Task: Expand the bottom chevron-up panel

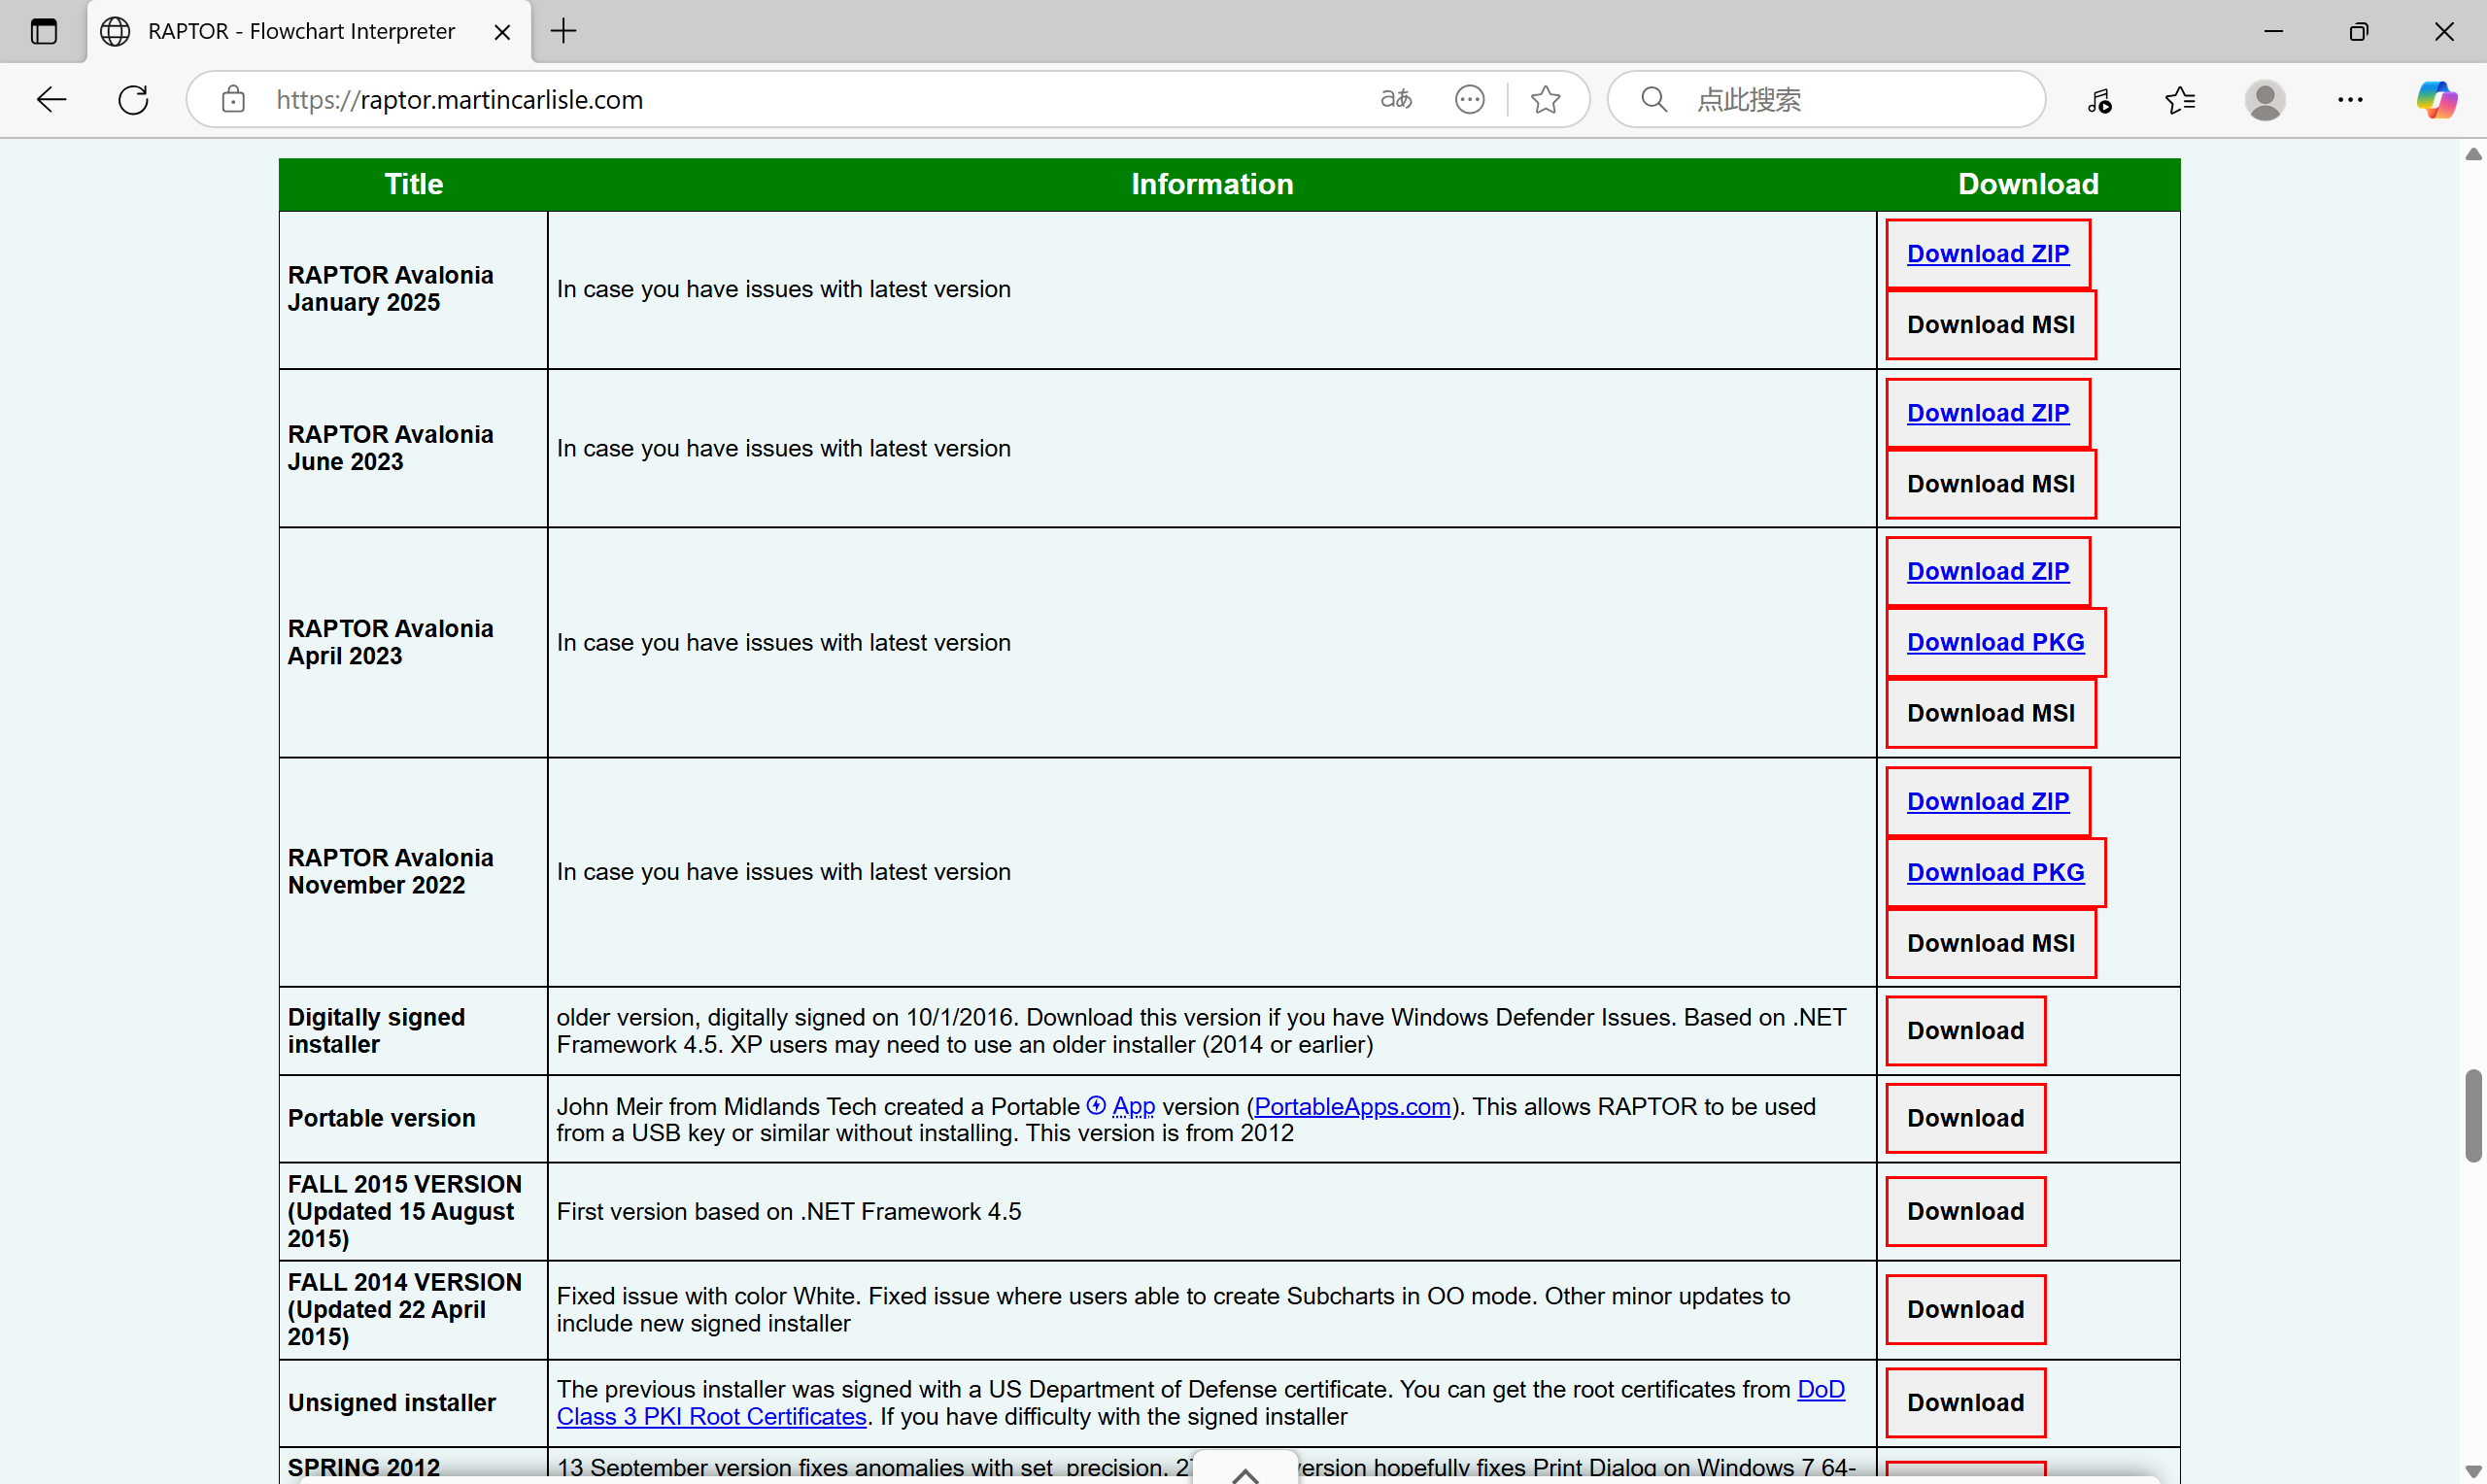Action: [1245, 1473]
